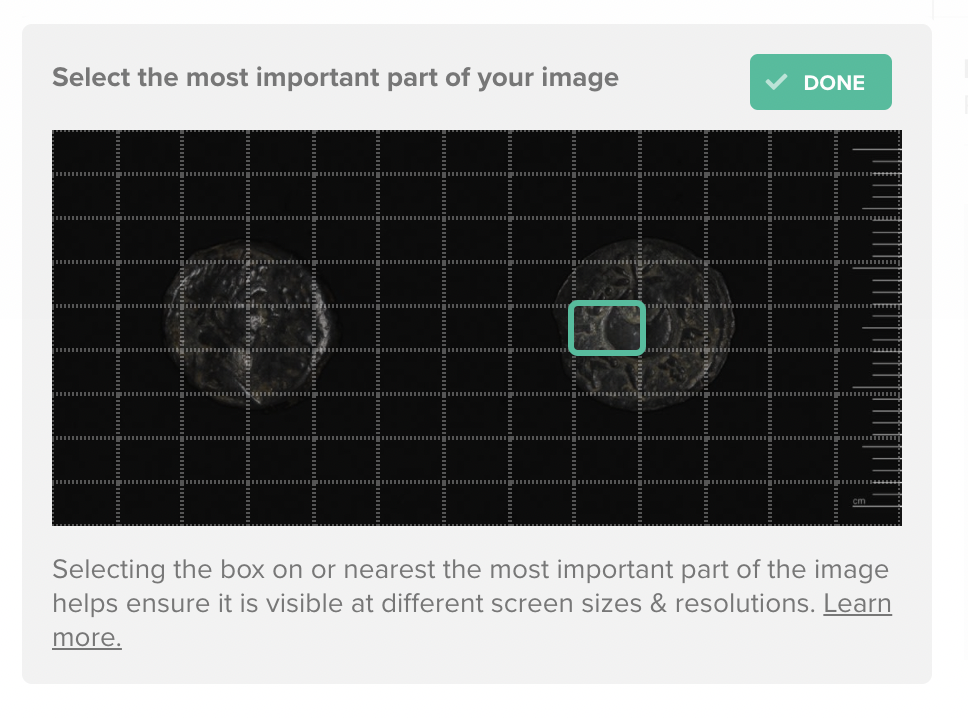Viewport: 968px width, 718px height.
Task: Select the top-right corner grid cell
Action: 869,152
